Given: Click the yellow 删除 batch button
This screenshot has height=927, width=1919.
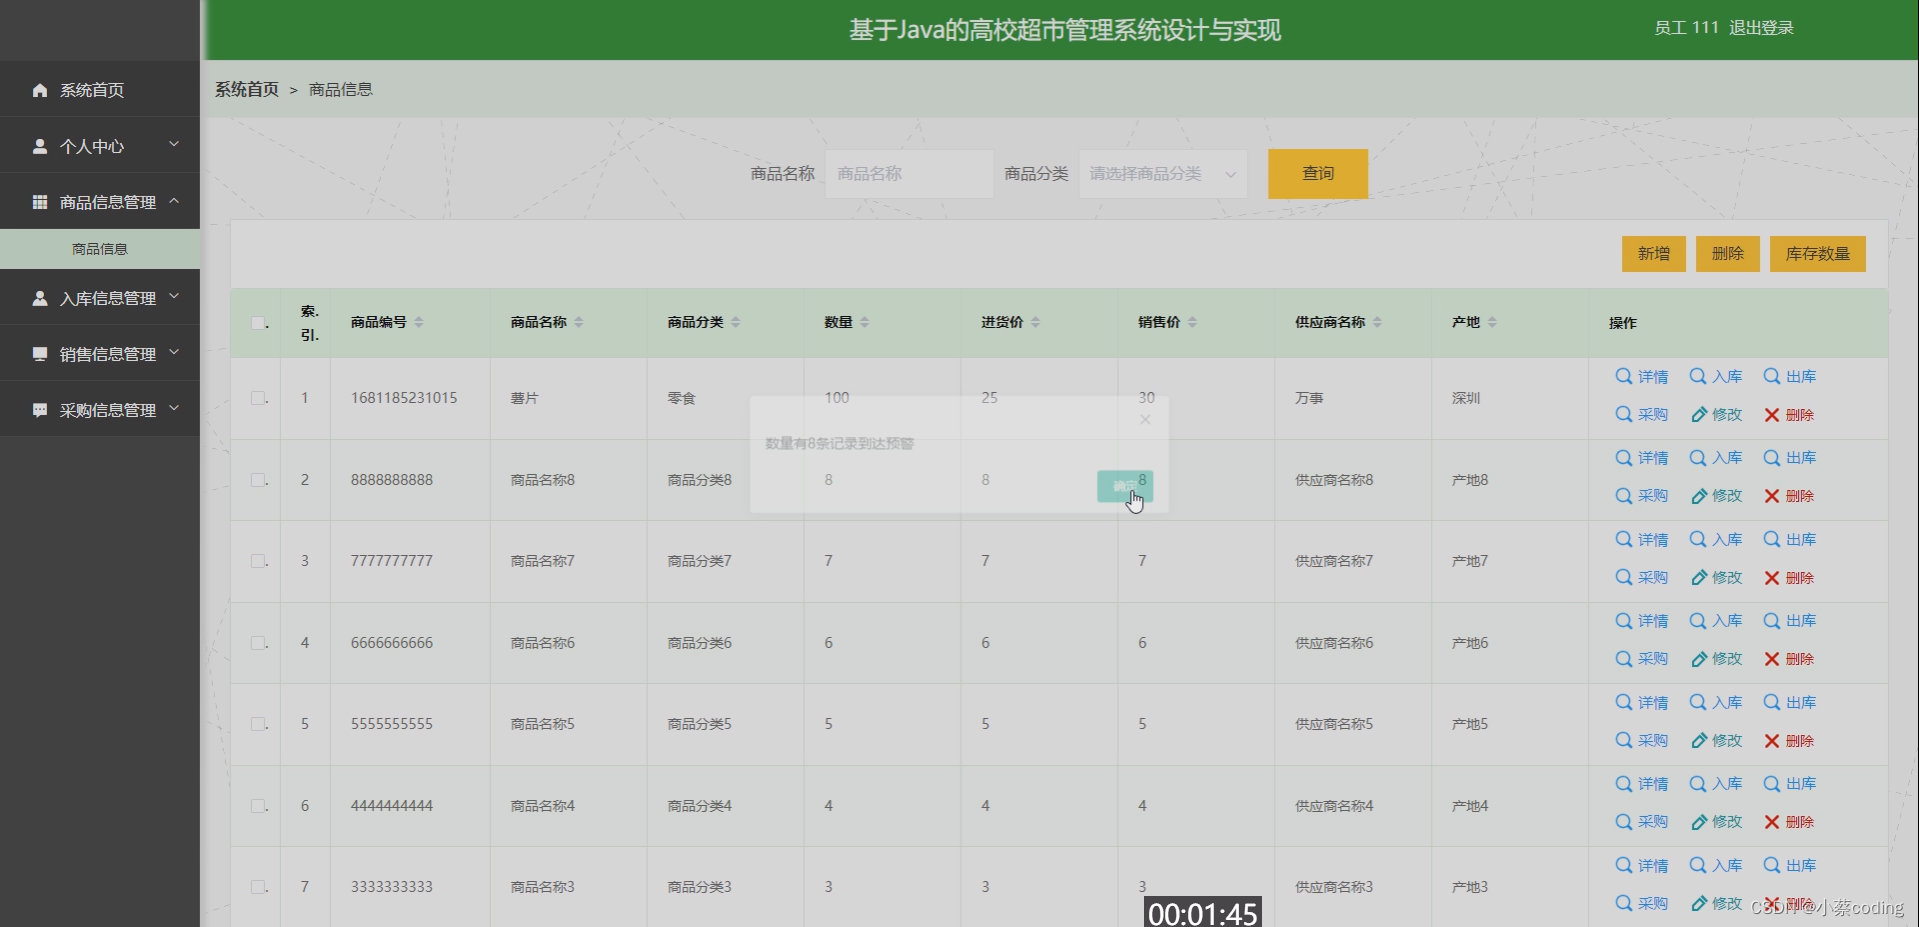Looking at the screenshot, I should (1728, 254).
